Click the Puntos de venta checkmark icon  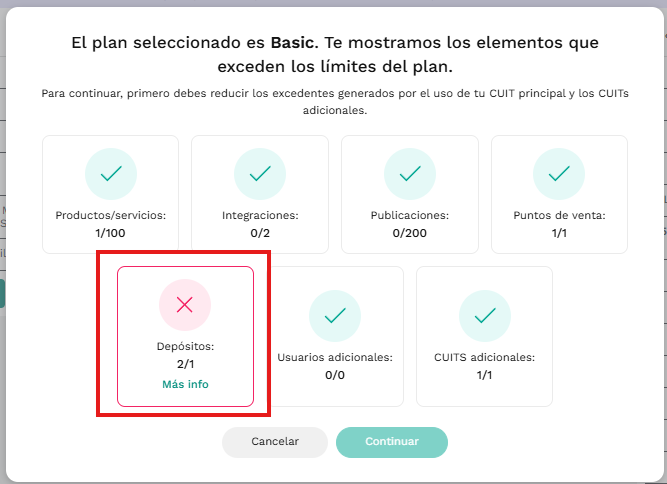click(x=559, y=174)
